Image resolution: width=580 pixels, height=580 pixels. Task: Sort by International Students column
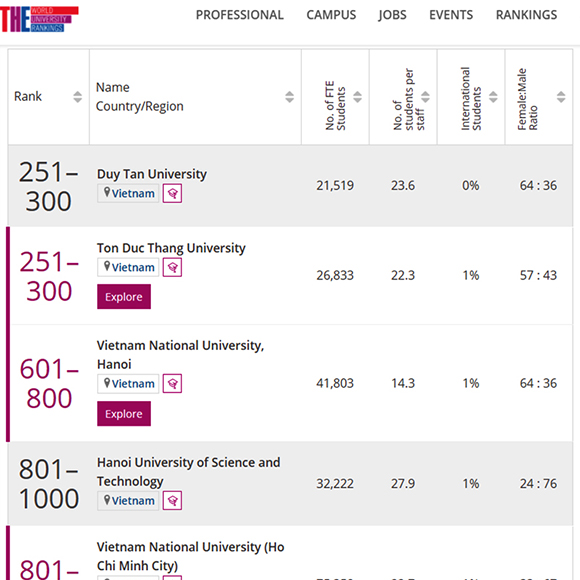click(493, 97)
